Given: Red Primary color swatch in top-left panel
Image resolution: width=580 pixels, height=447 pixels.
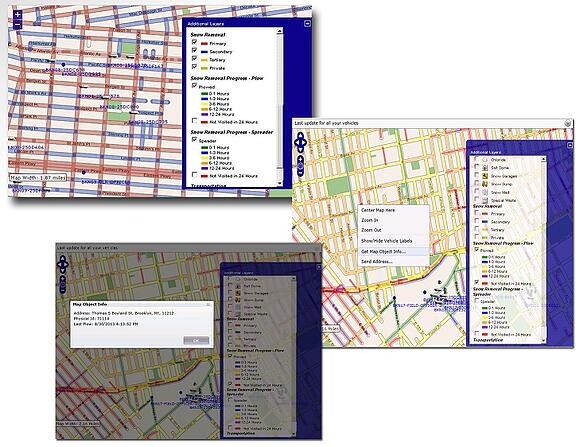Looking at the screenshot, I should pyautogui.click(x=204, y=44).
